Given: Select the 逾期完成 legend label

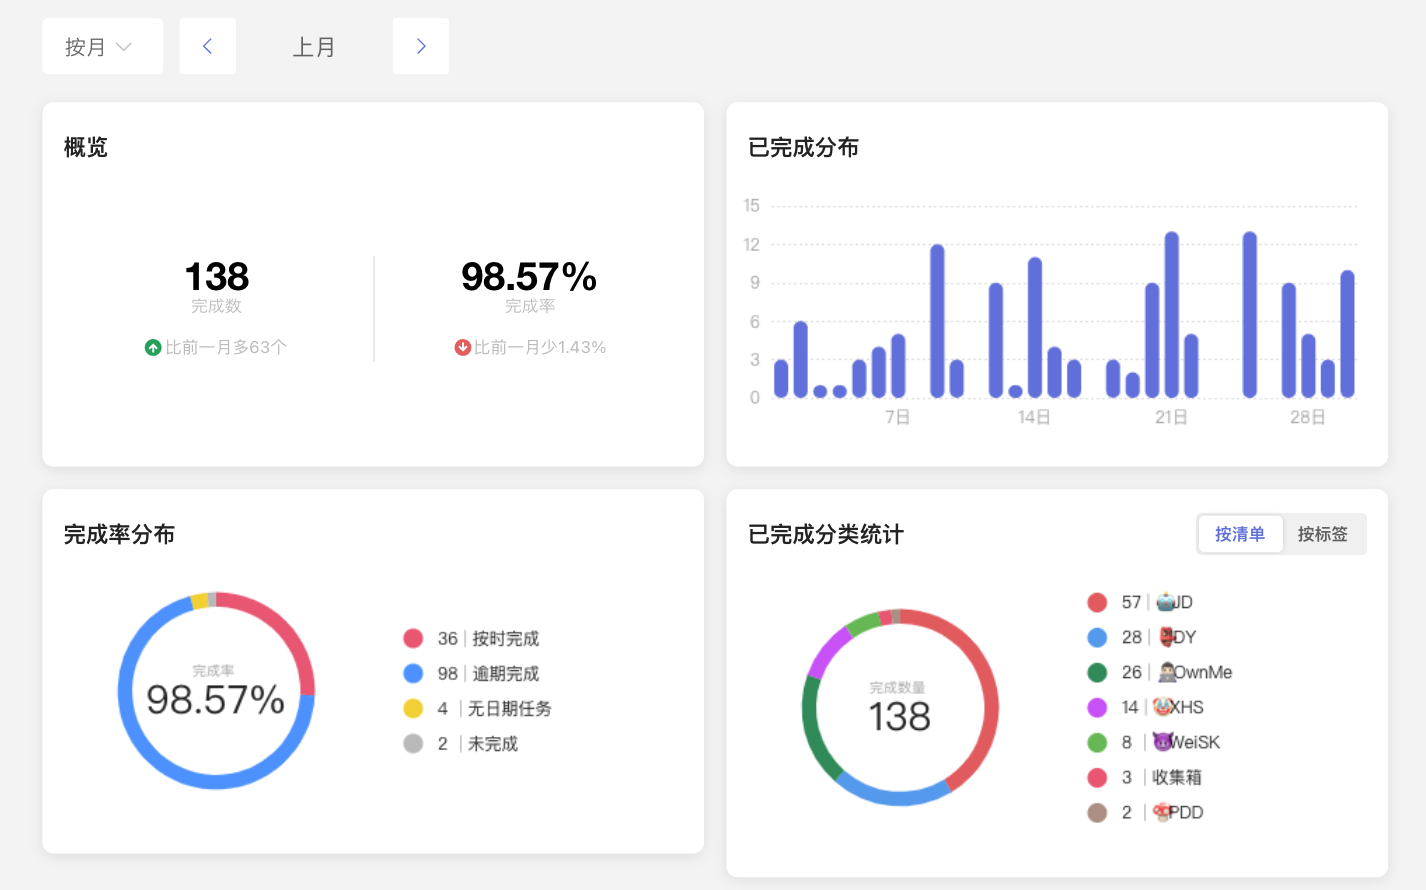Looking at the screenshot, I should 506,673.
